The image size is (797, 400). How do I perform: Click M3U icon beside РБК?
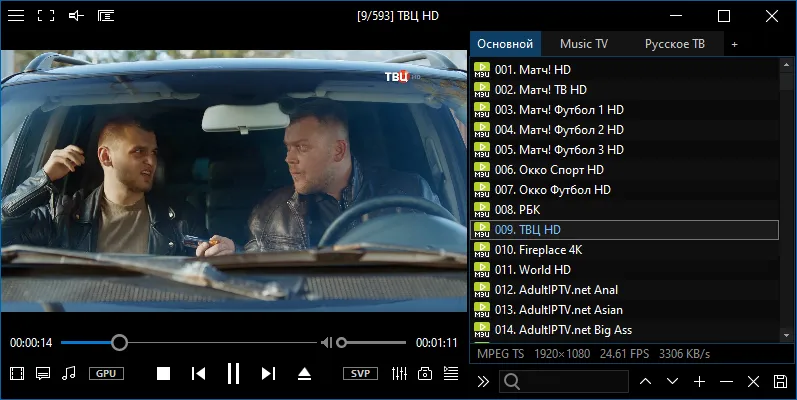[x=482, y=209]
